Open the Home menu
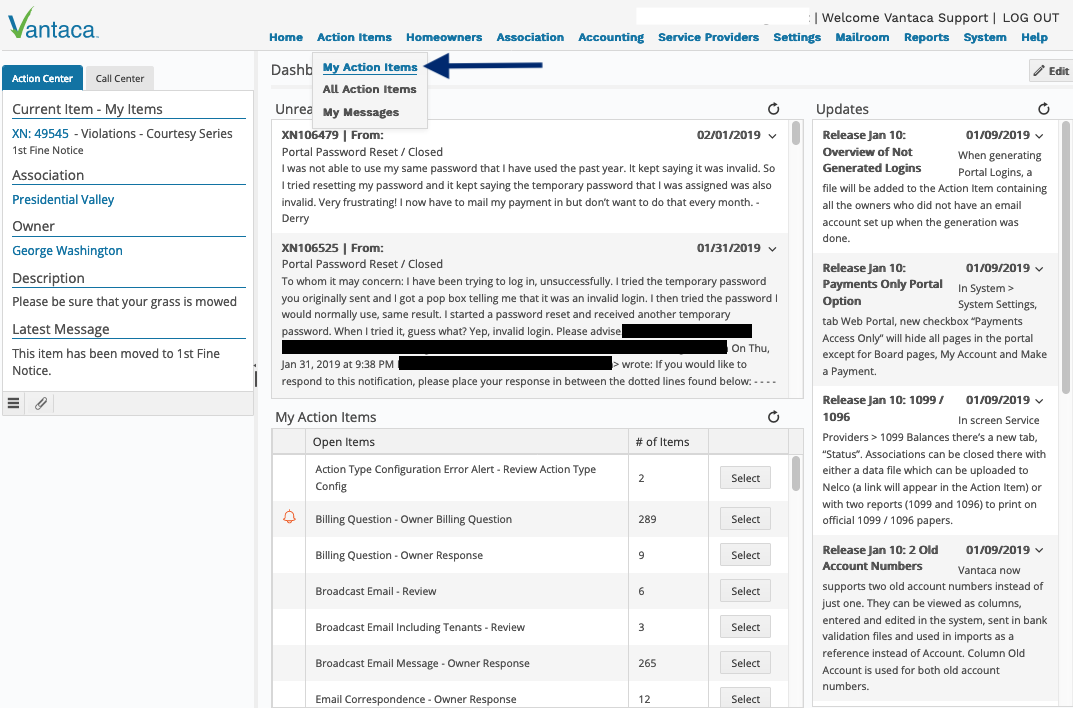 pos(285,37)
